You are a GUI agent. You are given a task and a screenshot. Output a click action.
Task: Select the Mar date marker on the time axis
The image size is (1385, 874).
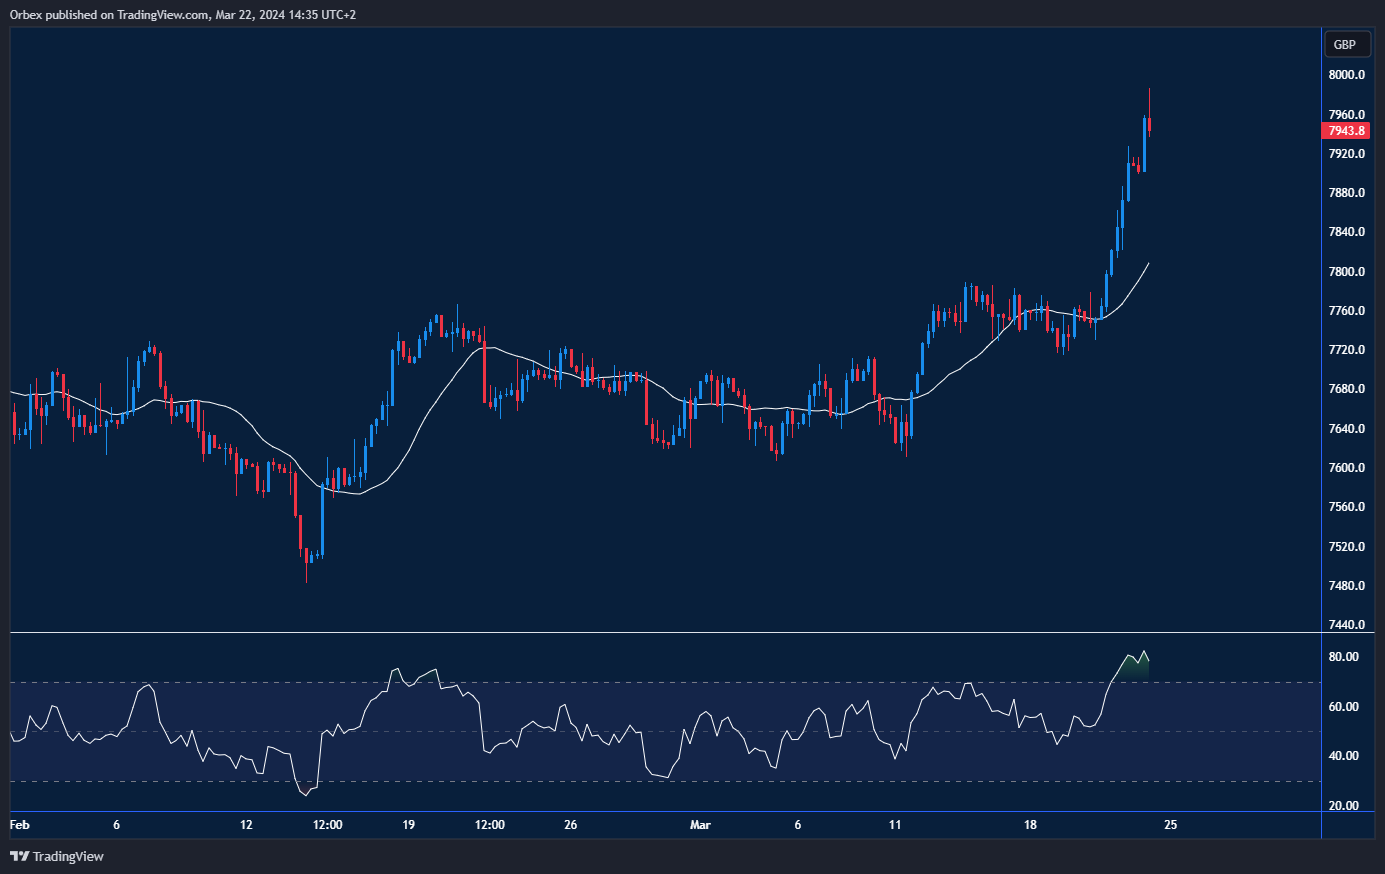tap(700, 825)
